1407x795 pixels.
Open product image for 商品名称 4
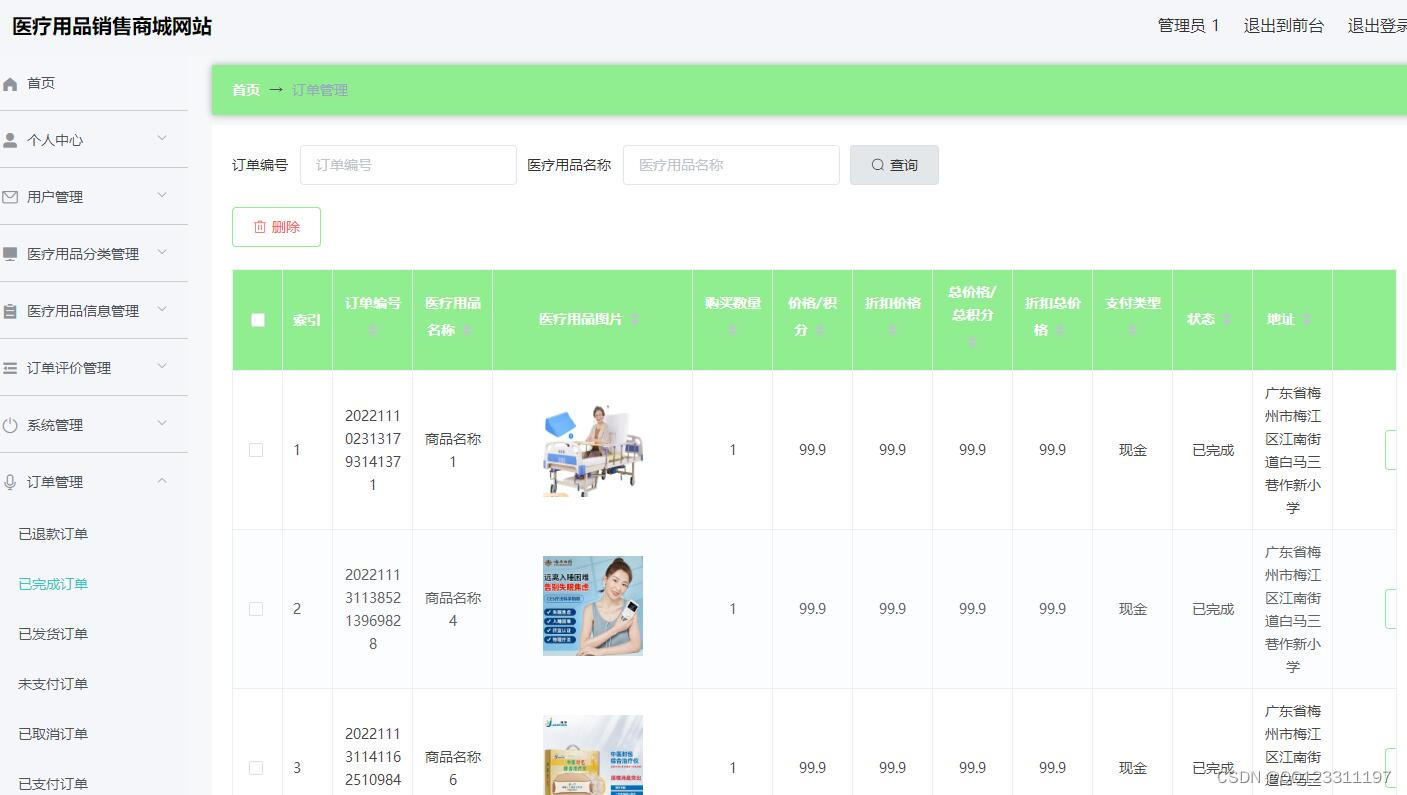click(x=593, y=606)
